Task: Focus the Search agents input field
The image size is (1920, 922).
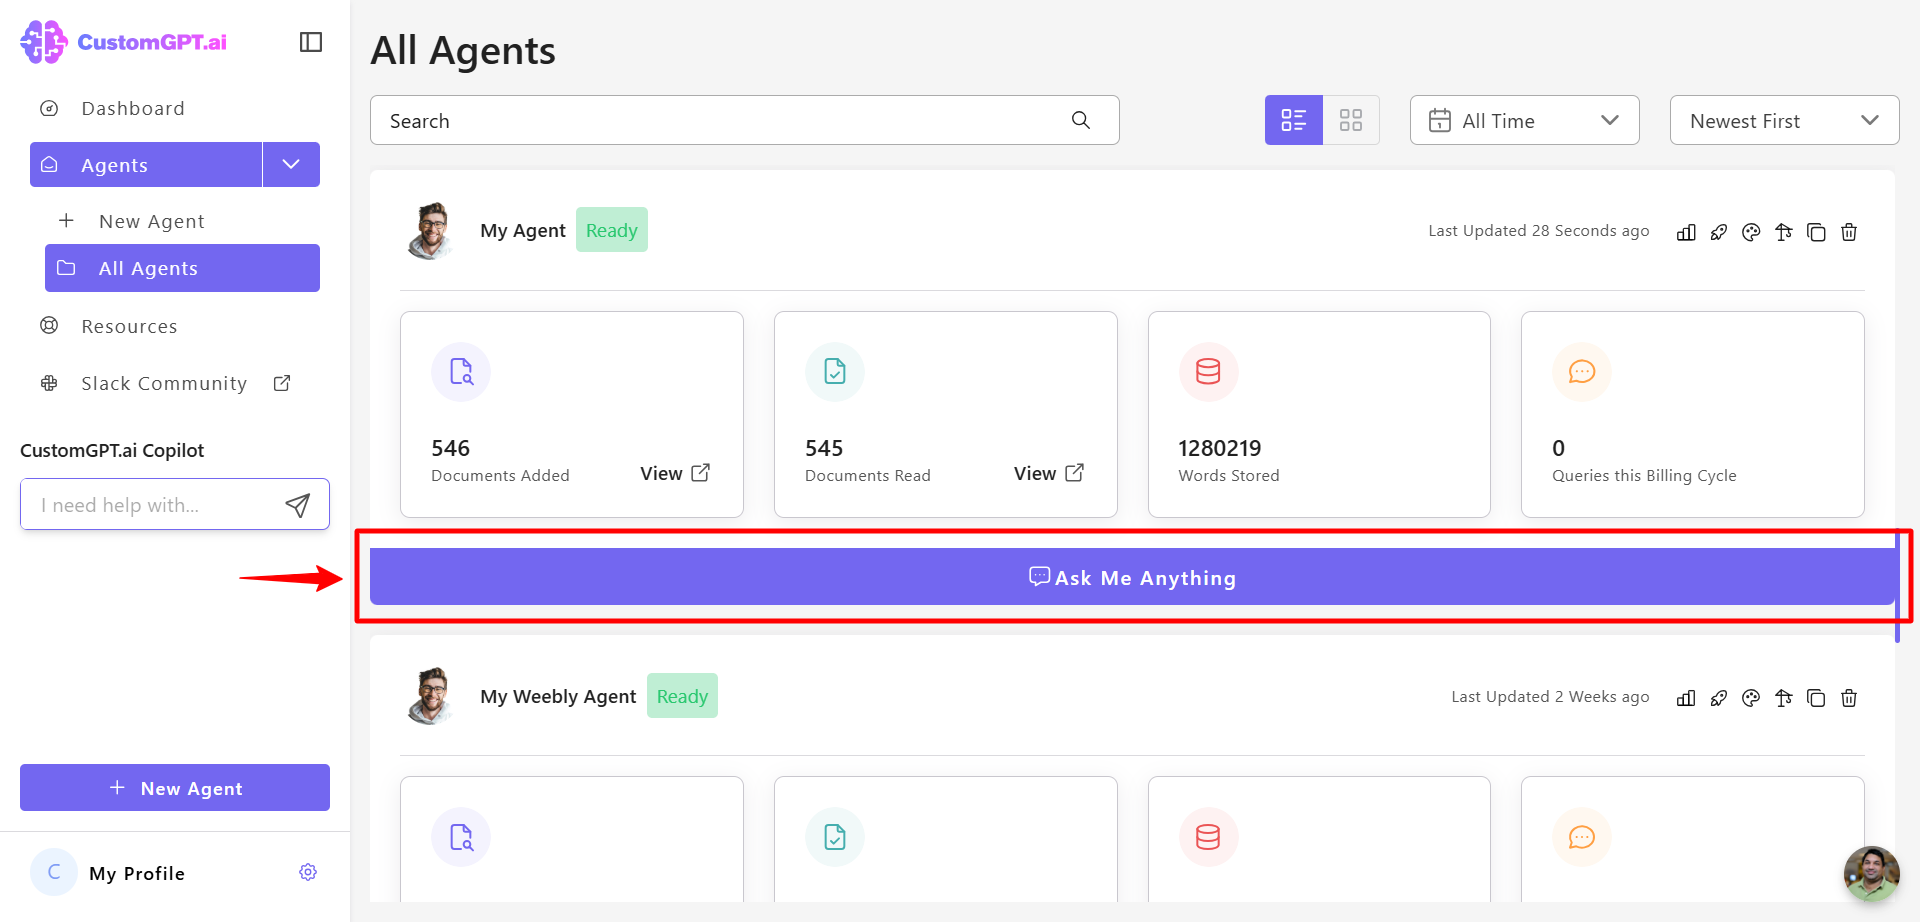Action: tap(744, 120)
